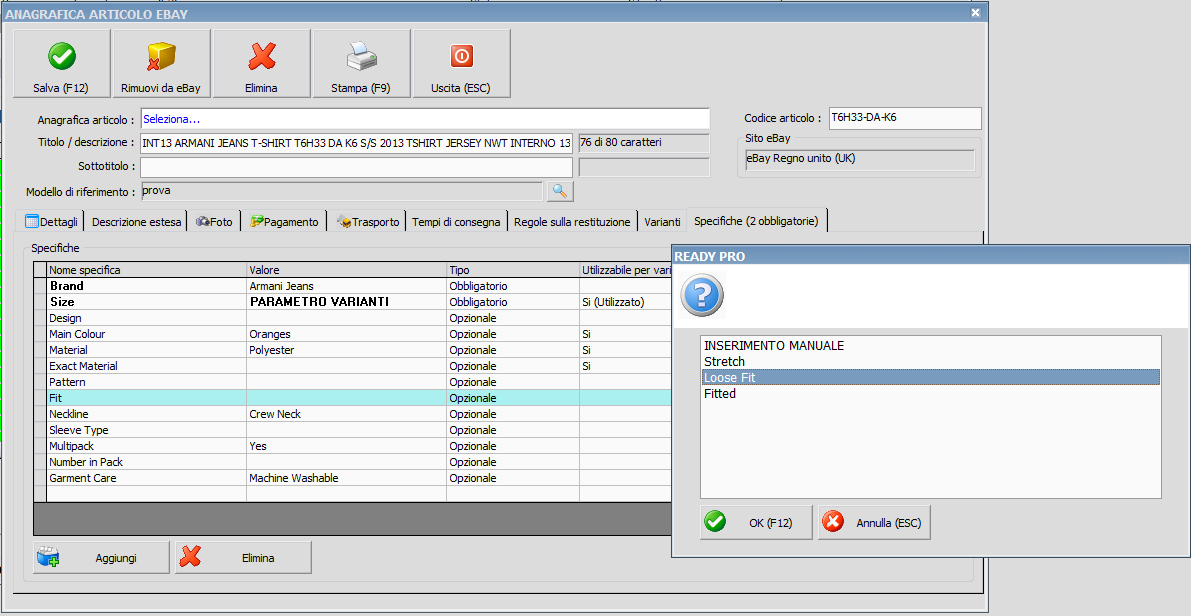This screenshot has height=616, width=1191.
Task: Click the Armani Jeans value cell
Action: 346,286
